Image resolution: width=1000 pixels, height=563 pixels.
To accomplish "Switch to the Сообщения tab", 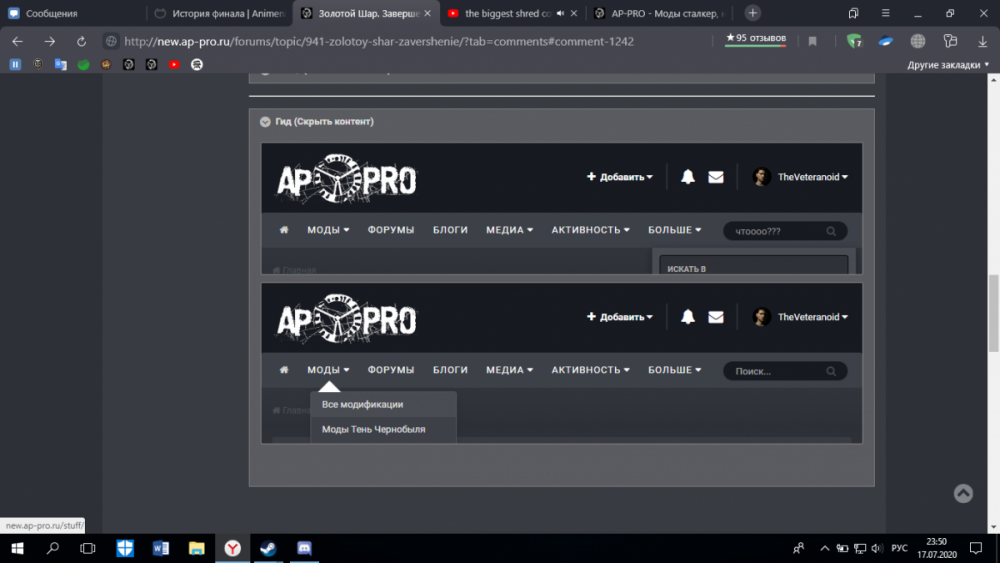I will tap(70, 14).
